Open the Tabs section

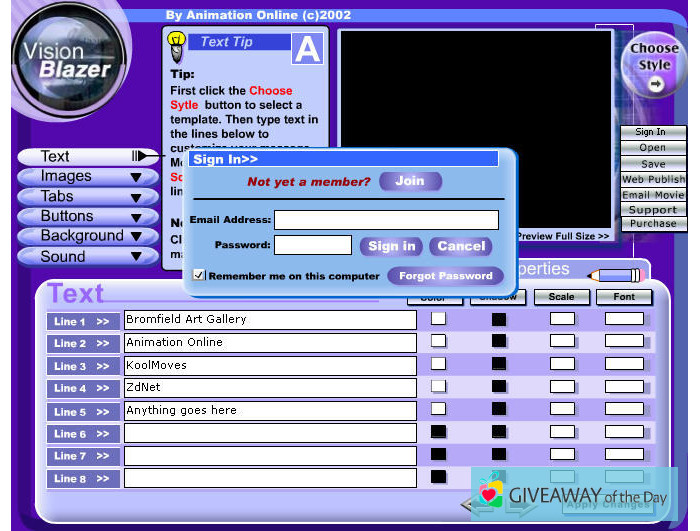[x=87, y=197]
